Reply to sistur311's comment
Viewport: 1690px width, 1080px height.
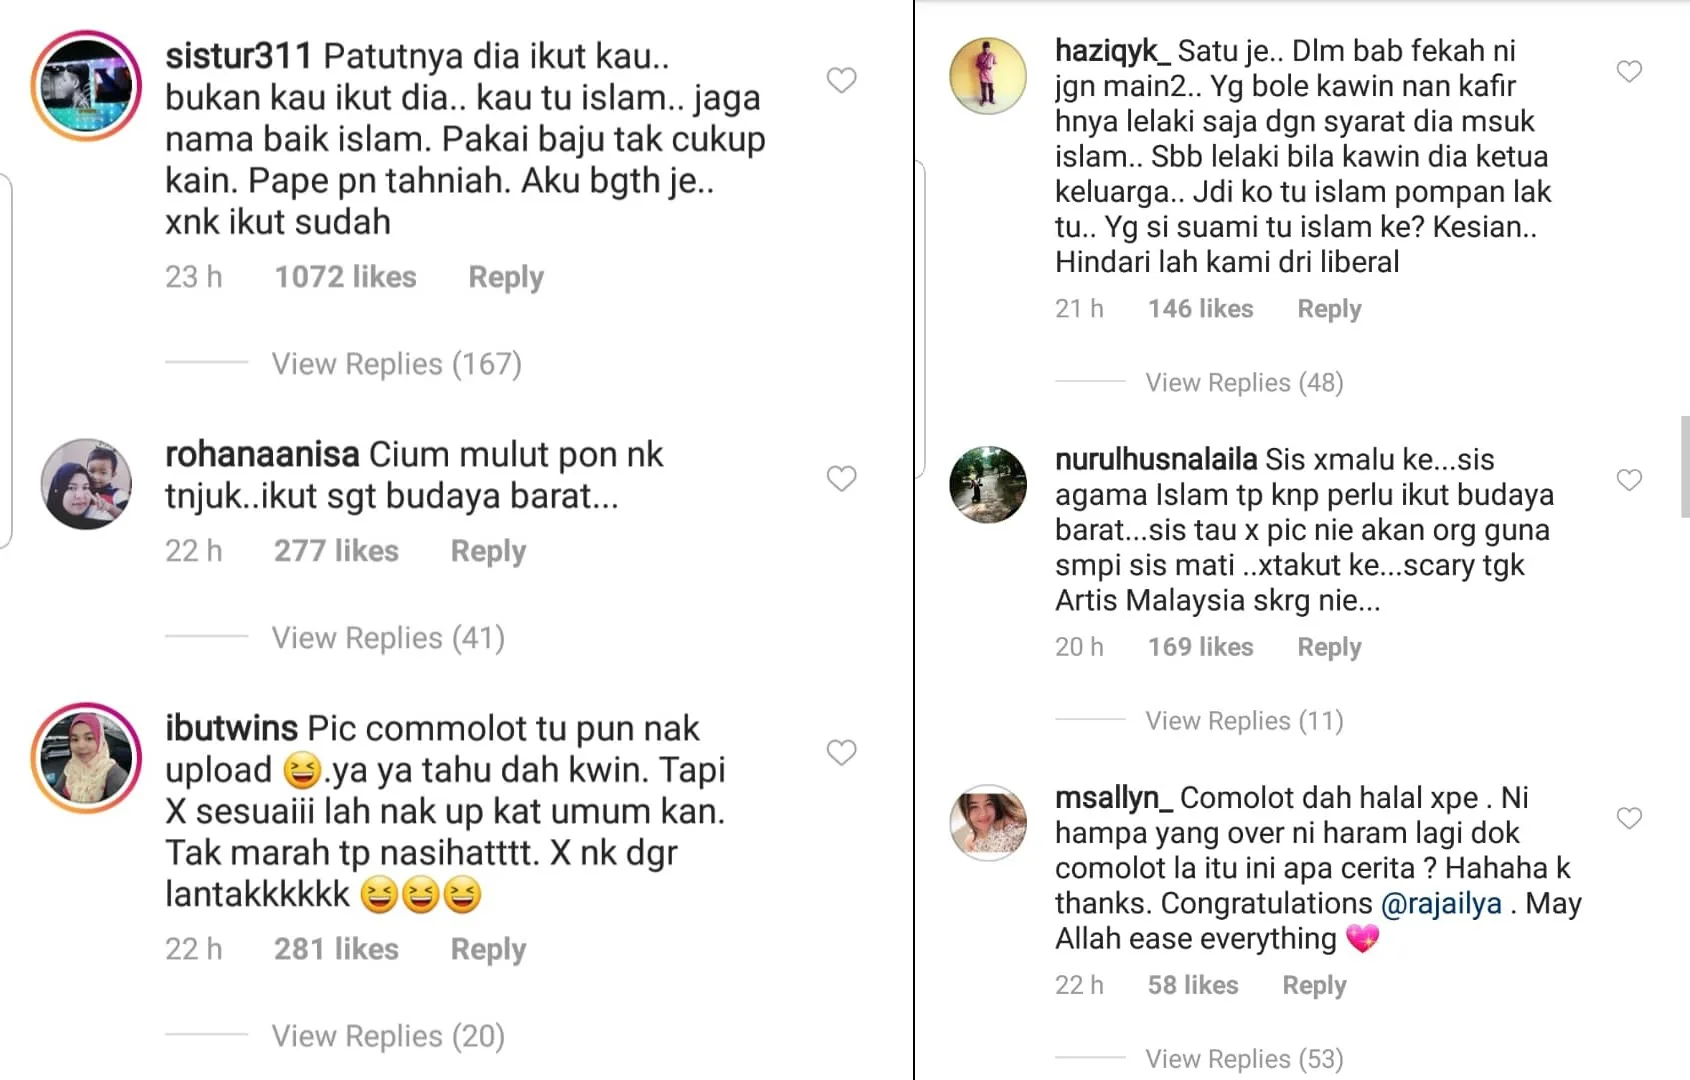pyautogui.click(x=506, y=277)
